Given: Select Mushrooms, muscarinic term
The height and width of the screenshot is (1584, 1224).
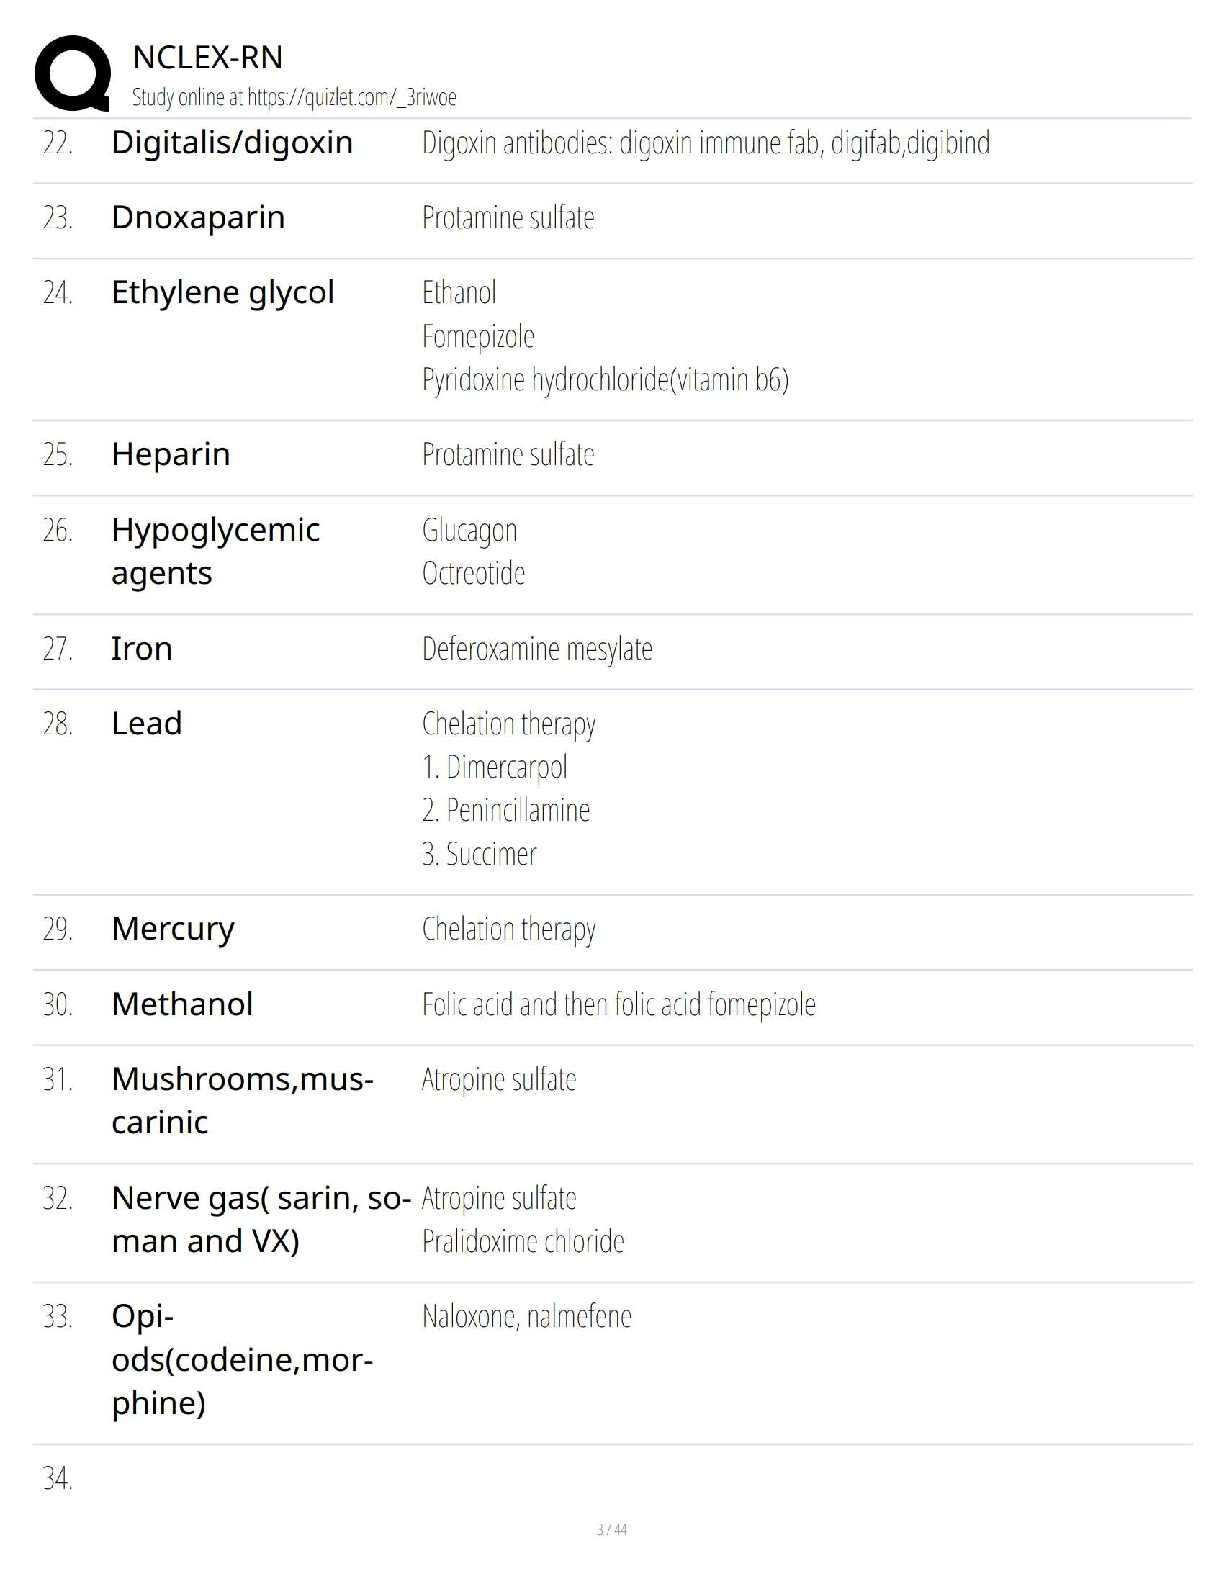Looking at the screenshot, I should (x=242, y=1101).
